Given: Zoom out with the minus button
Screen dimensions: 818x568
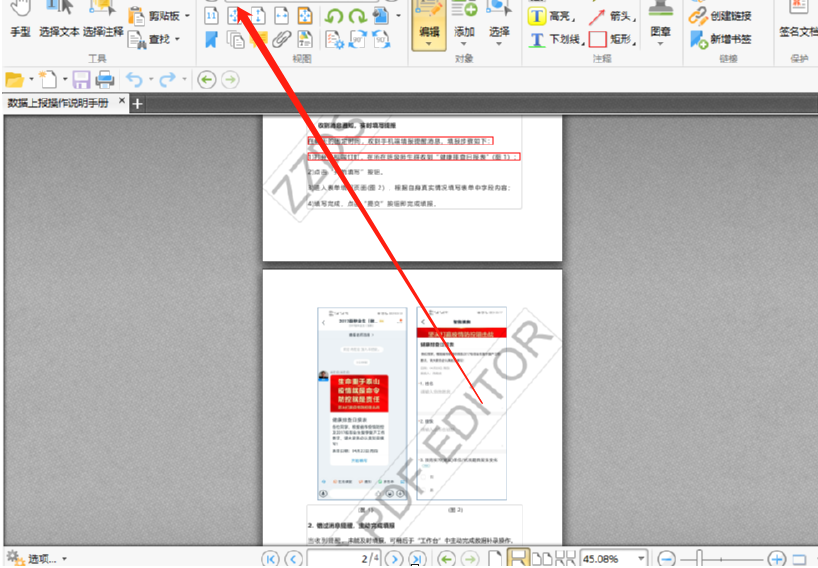Looking at the screenshot, I should 666,559.
